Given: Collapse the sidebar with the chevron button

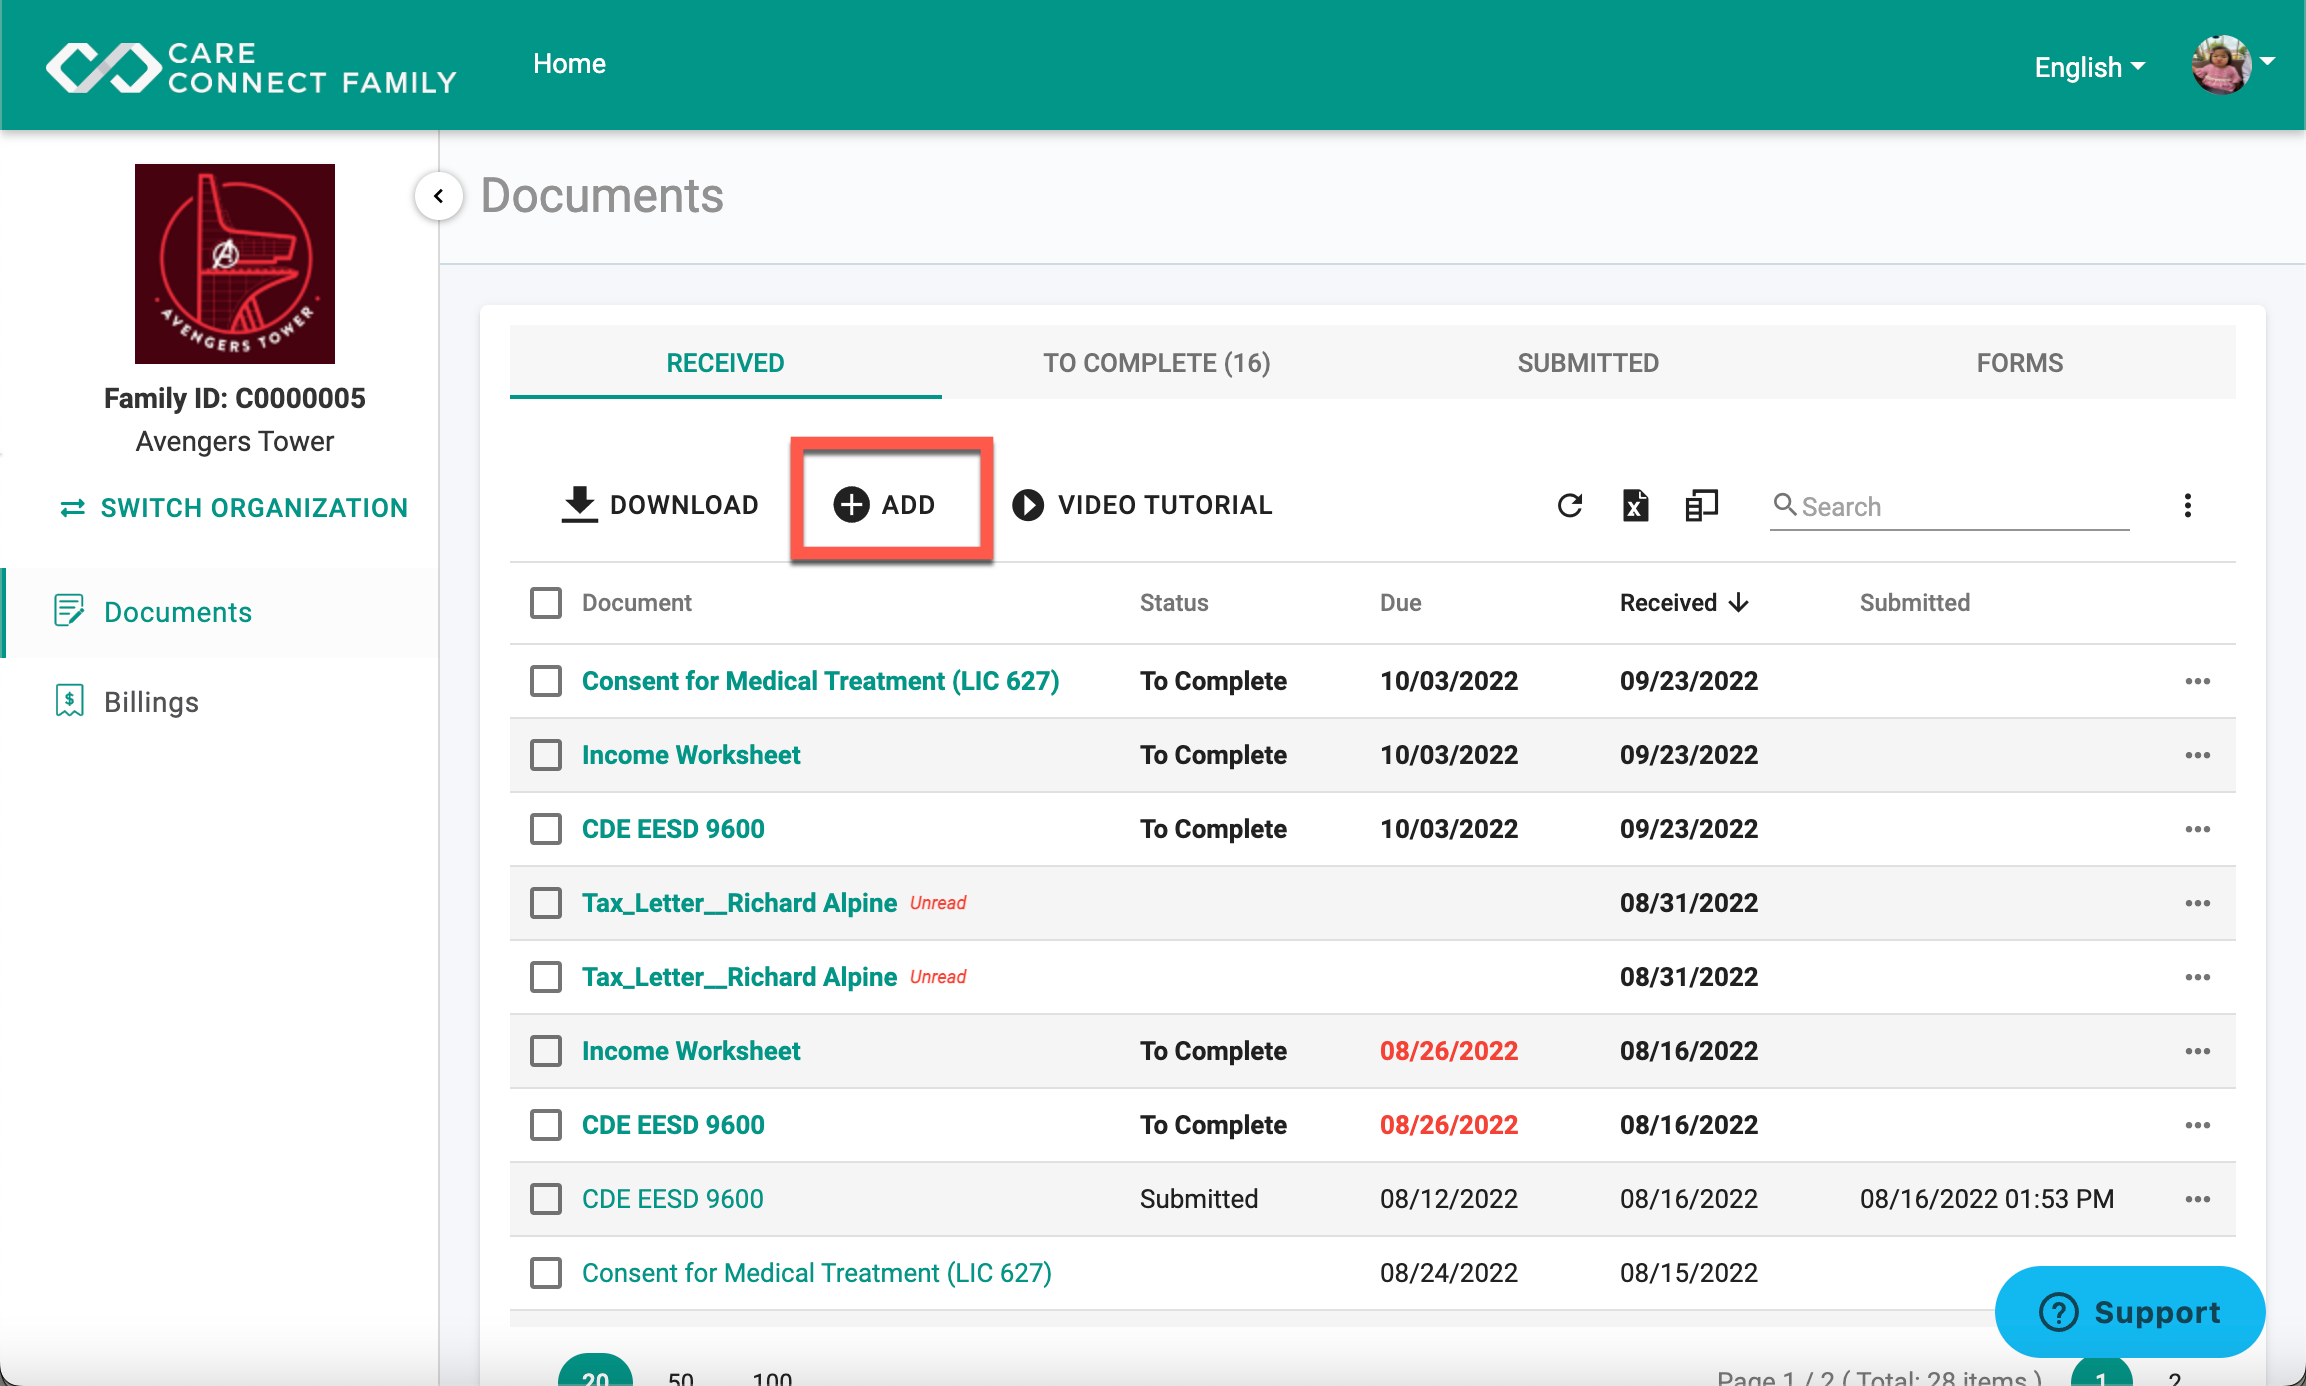Looking at the screenshot, I should (x=439, y=196).
